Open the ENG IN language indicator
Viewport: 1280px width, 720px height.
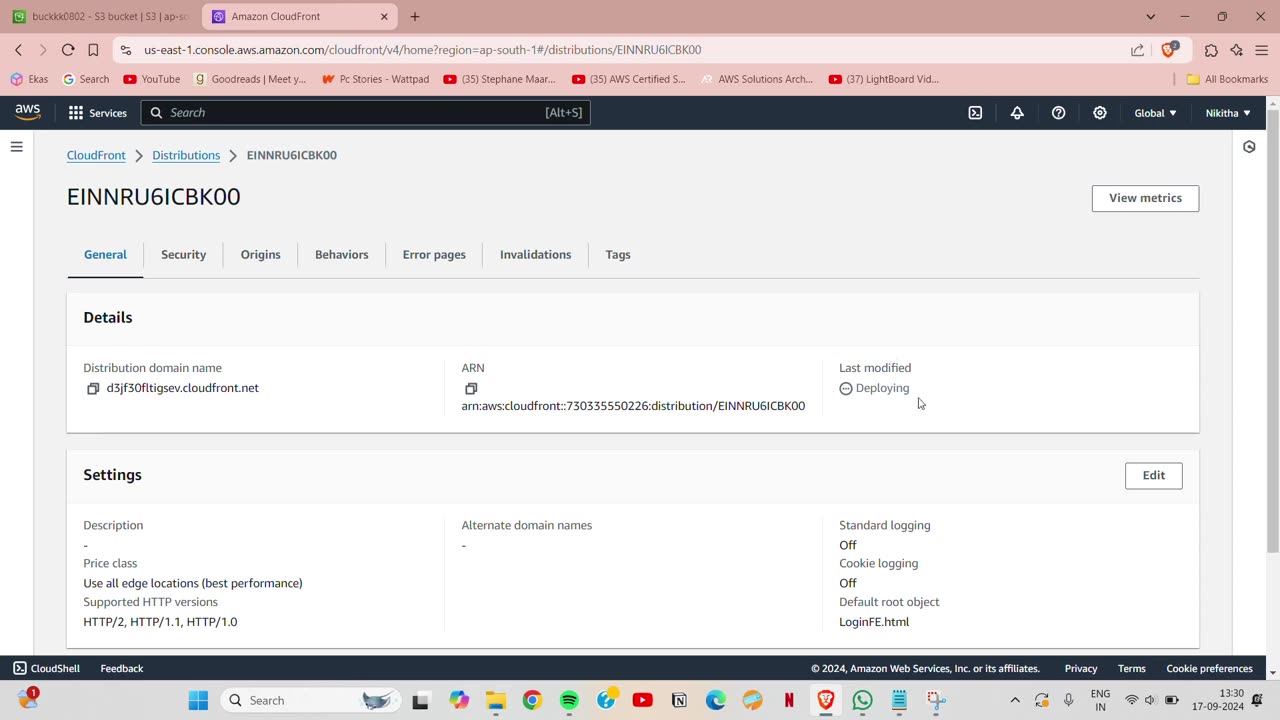[1100, 700]
